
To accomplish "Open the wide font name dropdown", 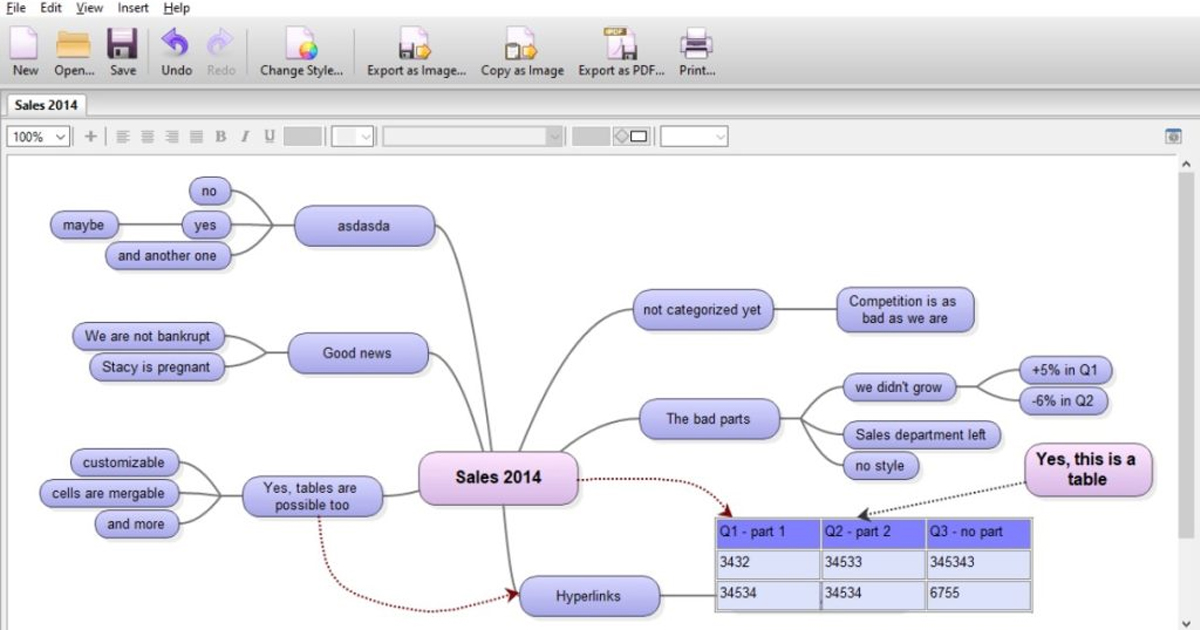I will (x=473, y=137).
